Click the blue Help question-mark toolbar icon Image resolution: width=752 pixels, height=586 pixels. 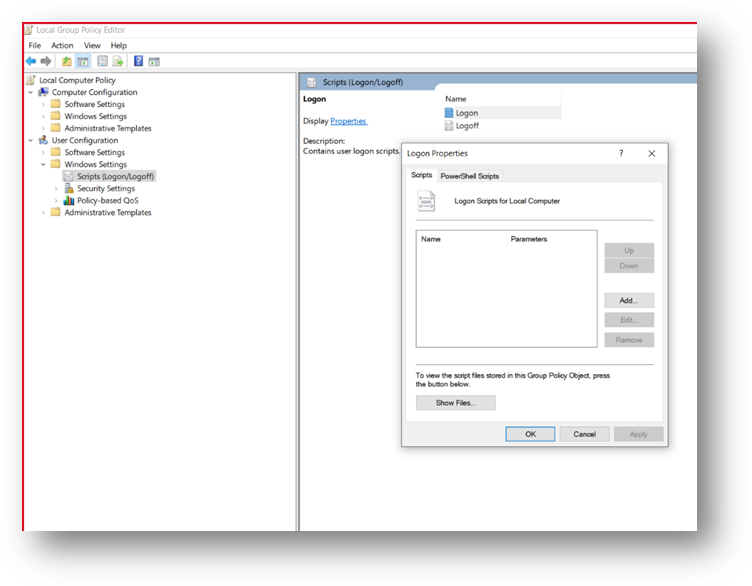[139, 61]
